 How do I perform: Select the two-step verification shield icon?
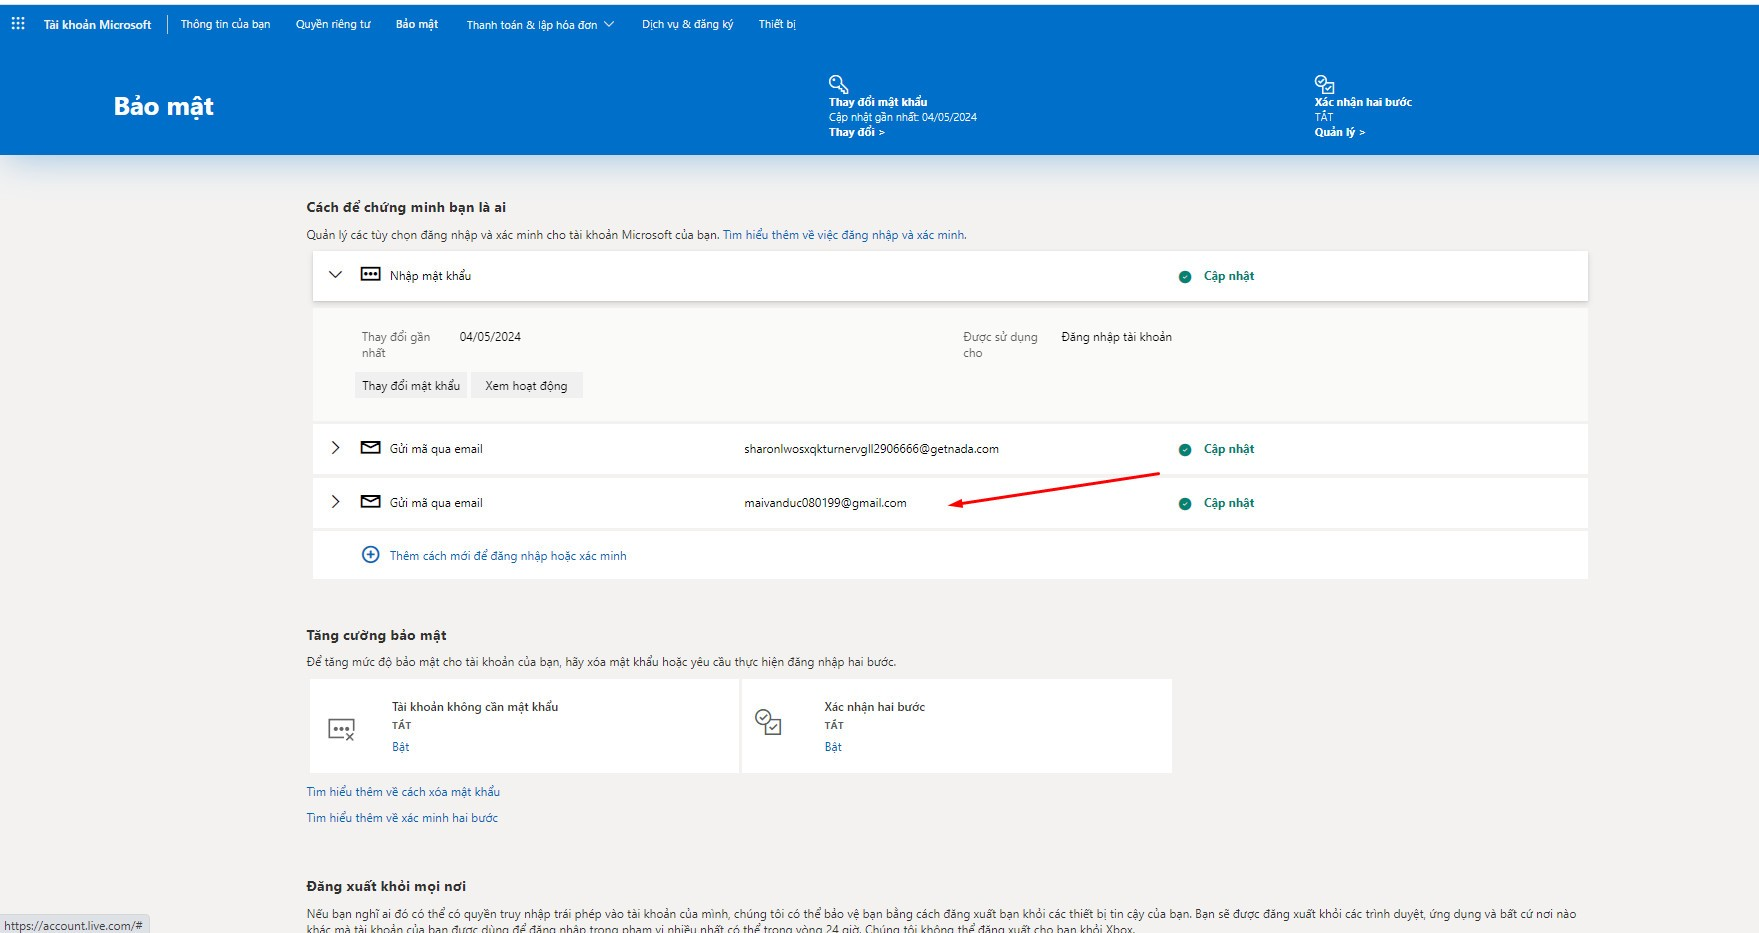click(1323, 84)
